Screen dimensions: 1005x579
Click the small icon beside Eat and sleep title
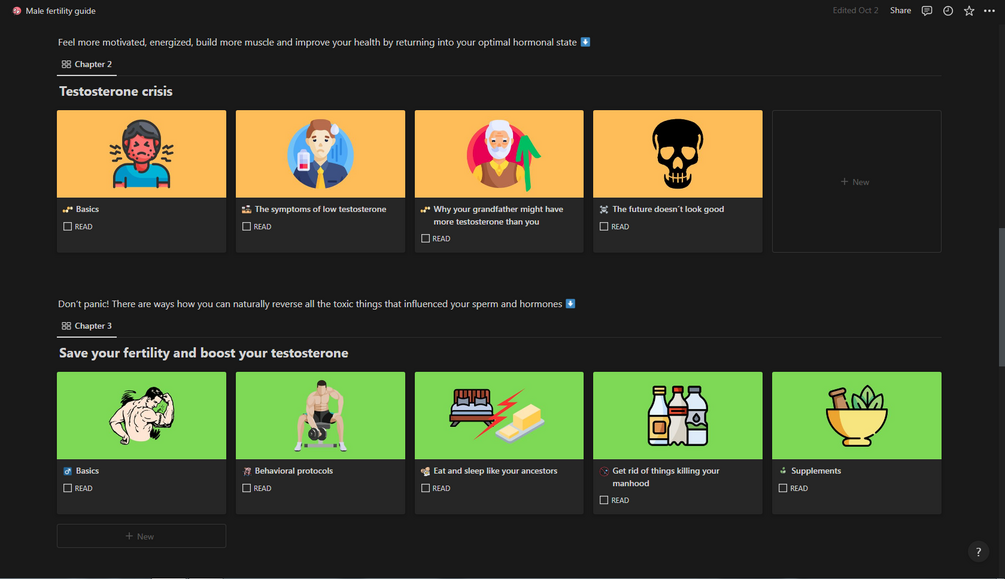point(425,471)
